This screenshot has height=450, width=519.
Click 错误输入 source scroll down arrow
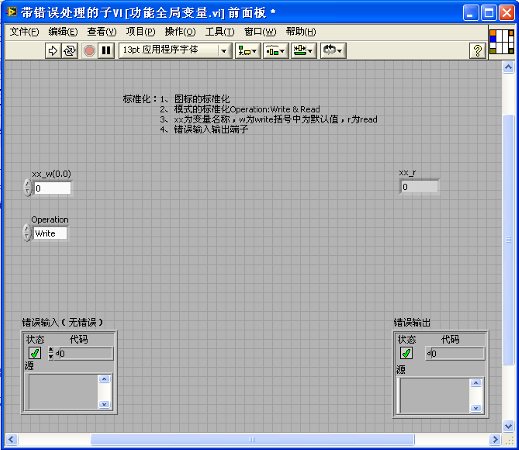tap(104, 404)
